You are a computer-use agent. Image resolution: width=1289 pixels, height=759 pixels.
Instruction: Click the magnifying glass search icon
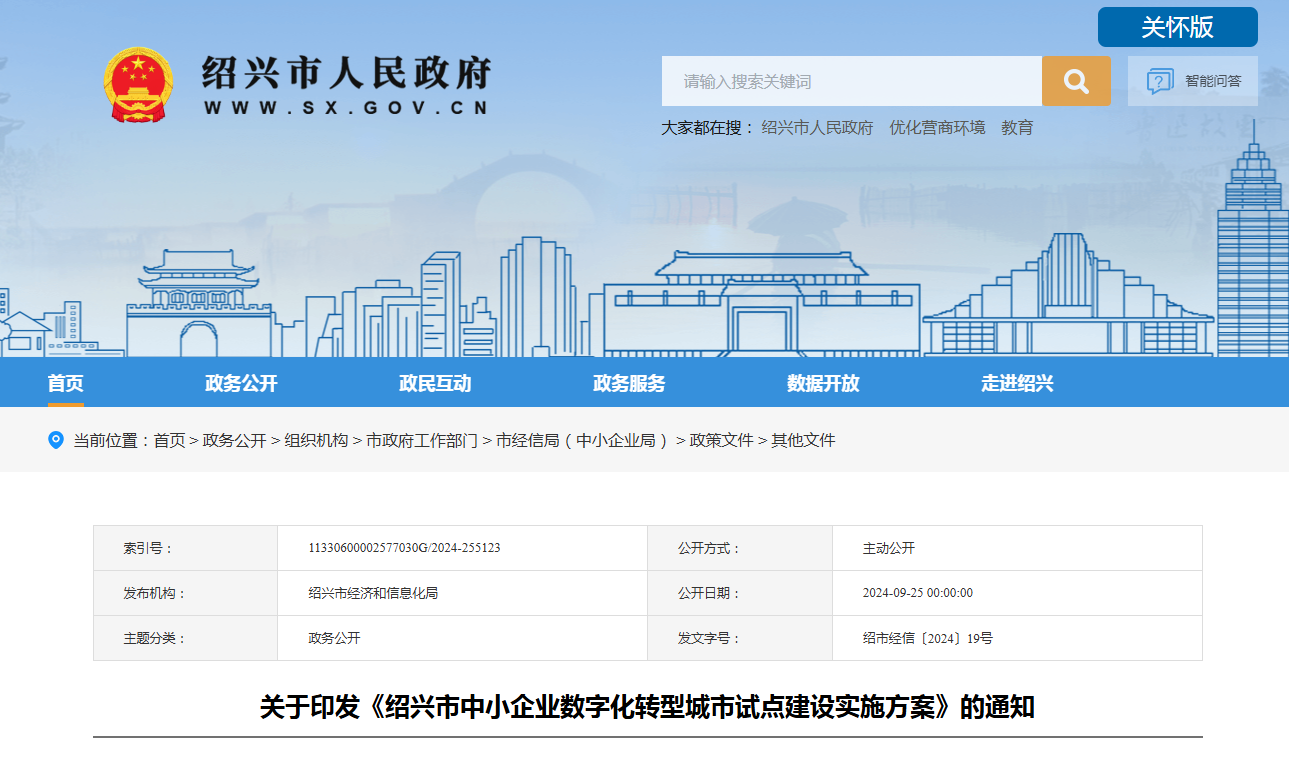click(x=1076, y=81)
